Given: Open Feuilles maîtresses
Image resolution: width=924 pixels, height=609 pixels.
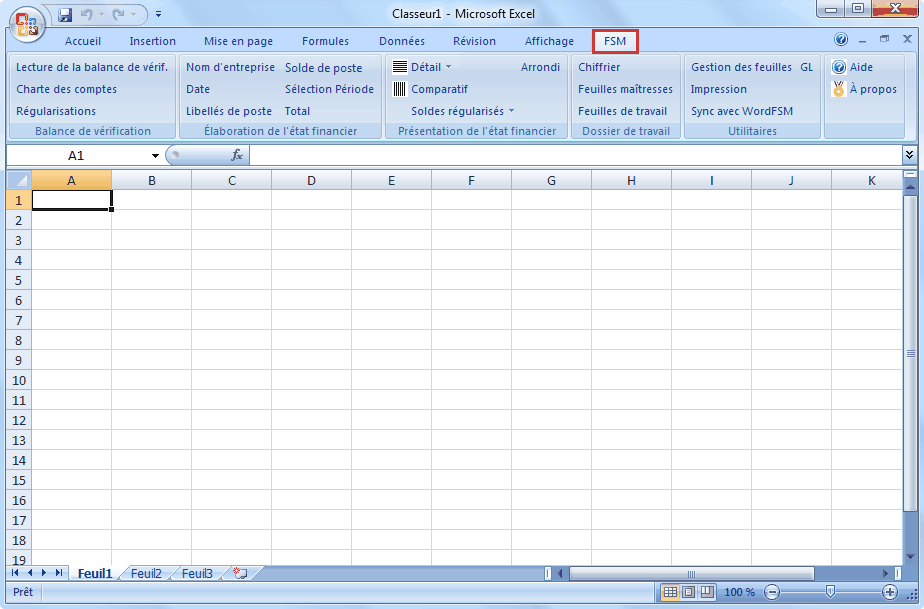Looking at the screenshot, I should 625,89.
